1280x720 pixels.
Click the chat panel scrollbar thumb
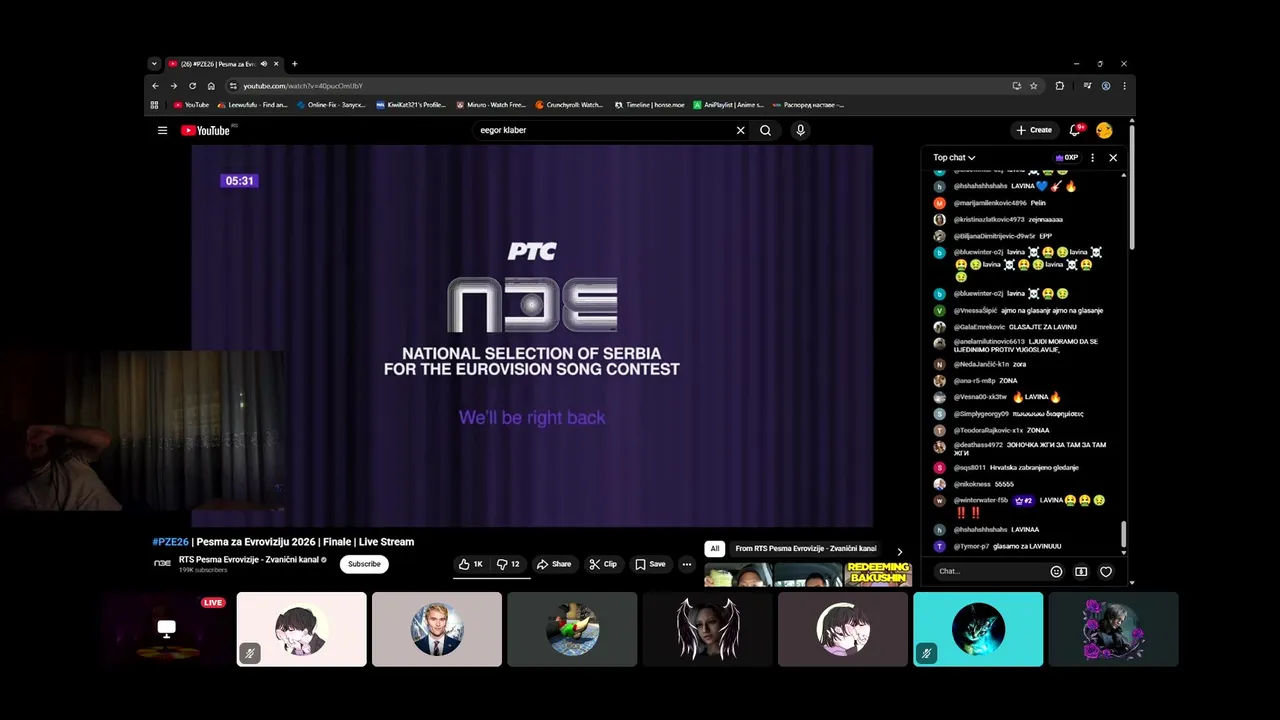tap(1123, 534)
